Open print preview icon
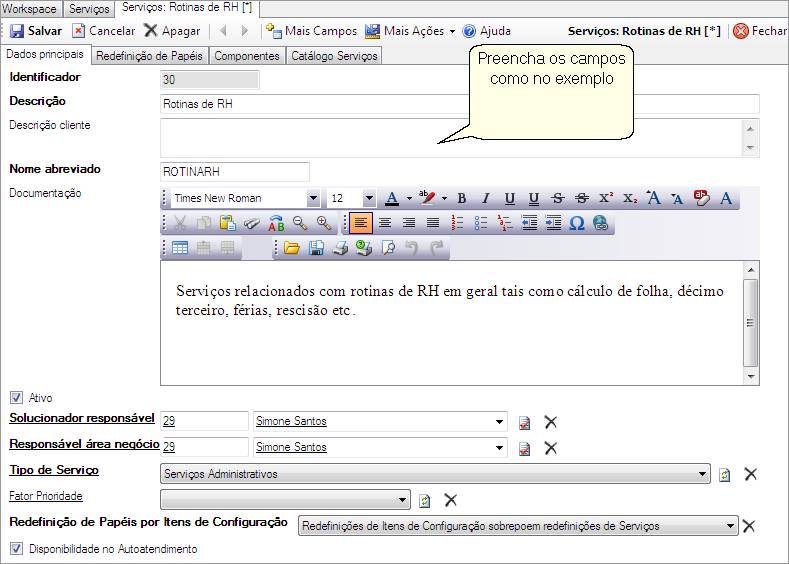 point(388,248)
